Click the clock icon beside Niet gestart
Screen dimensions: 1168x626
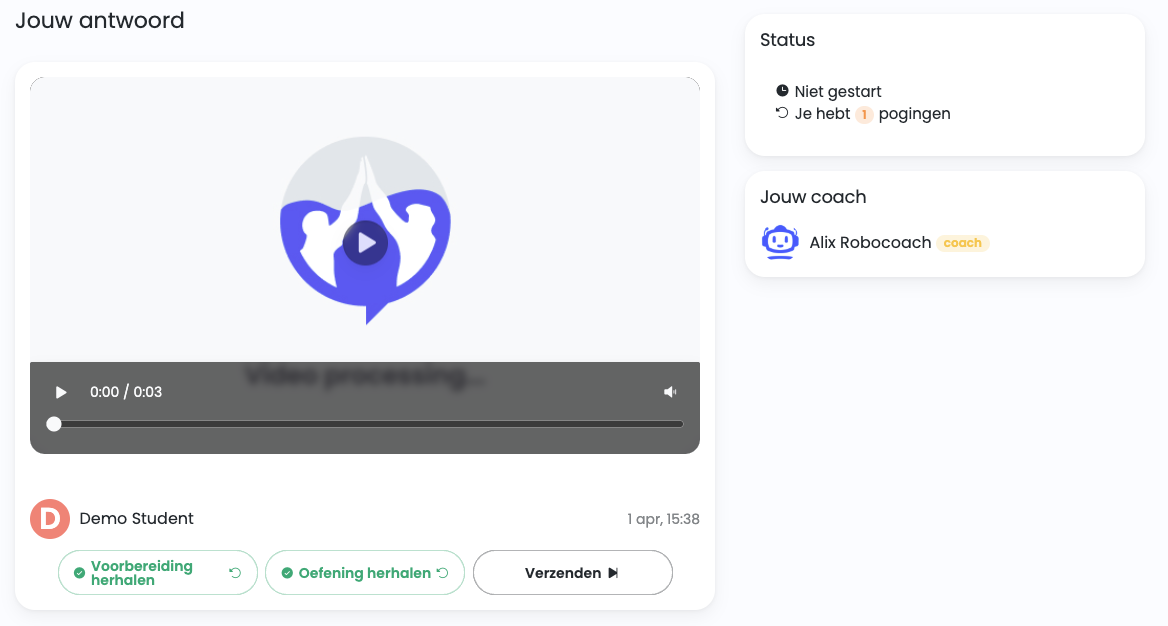coord(782,91)
